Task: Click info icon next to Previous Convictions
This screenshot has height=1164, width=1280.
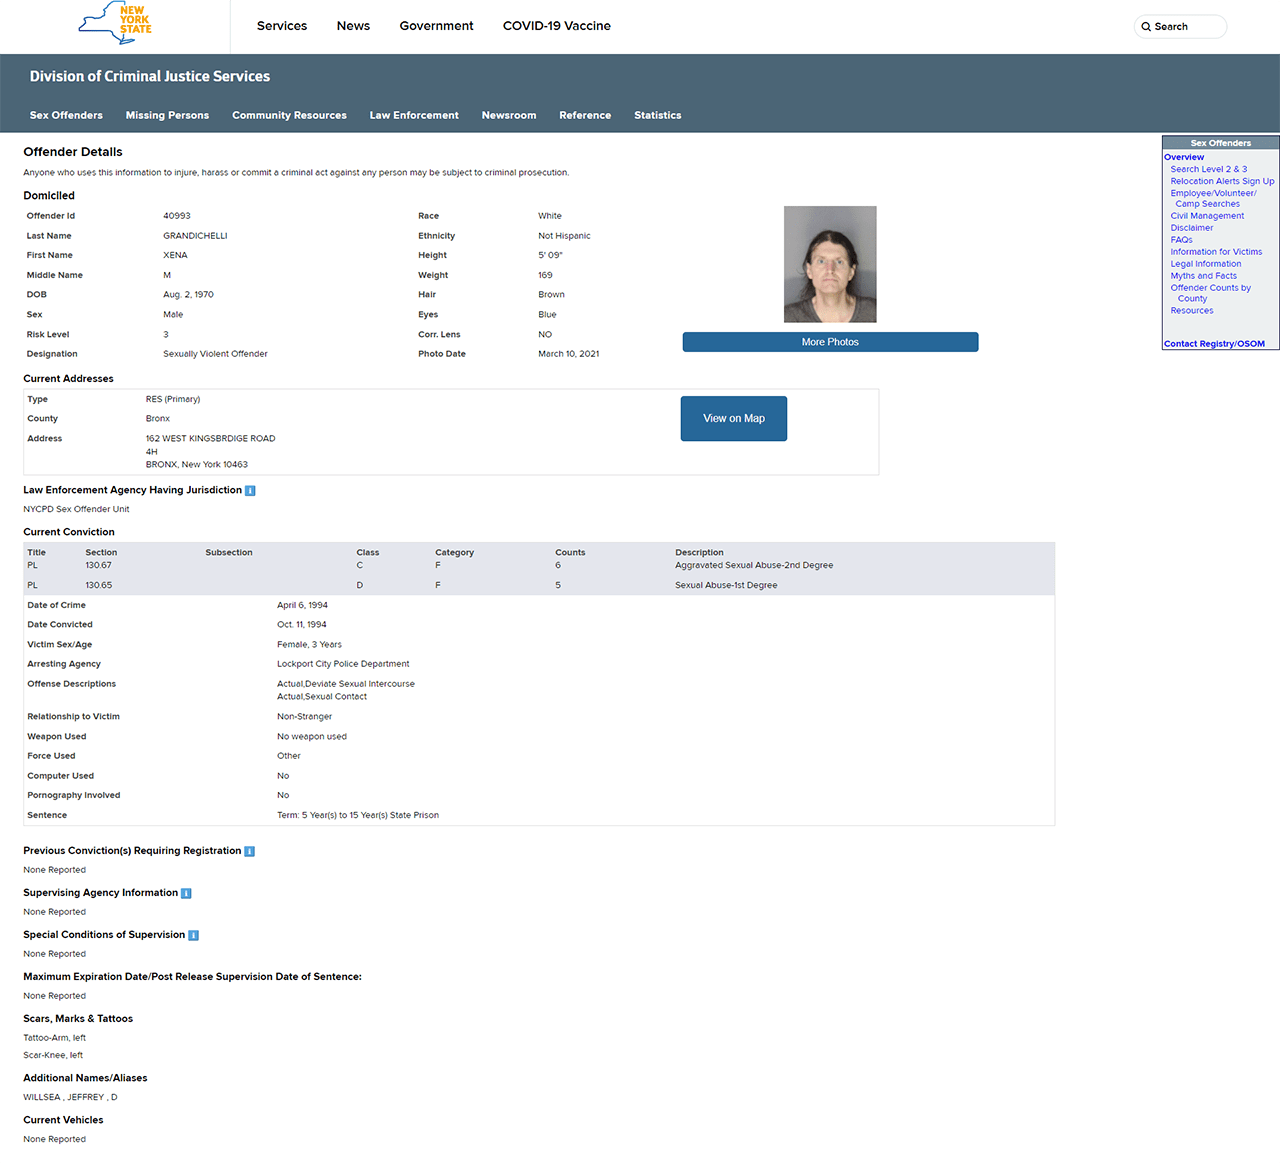Action: coord(249,852)
